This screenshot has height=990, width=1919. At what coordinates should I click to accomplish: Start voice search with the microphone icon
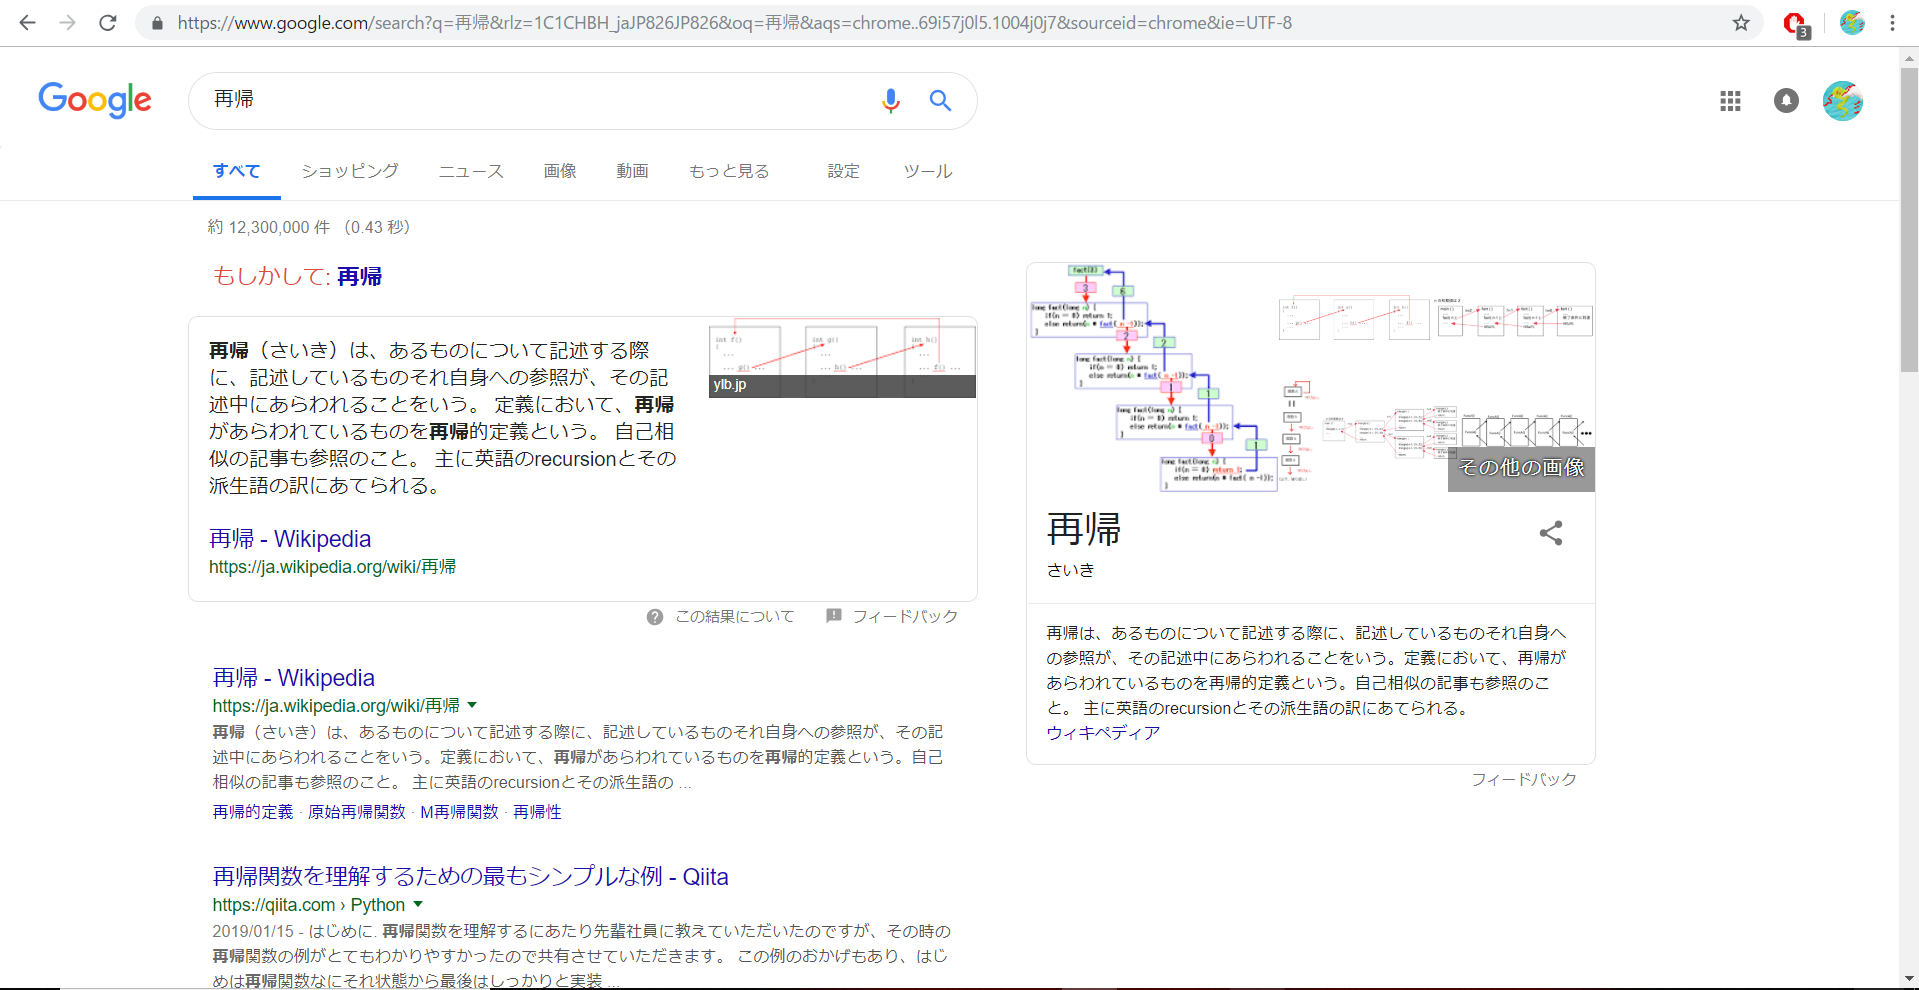coord(890,100)
